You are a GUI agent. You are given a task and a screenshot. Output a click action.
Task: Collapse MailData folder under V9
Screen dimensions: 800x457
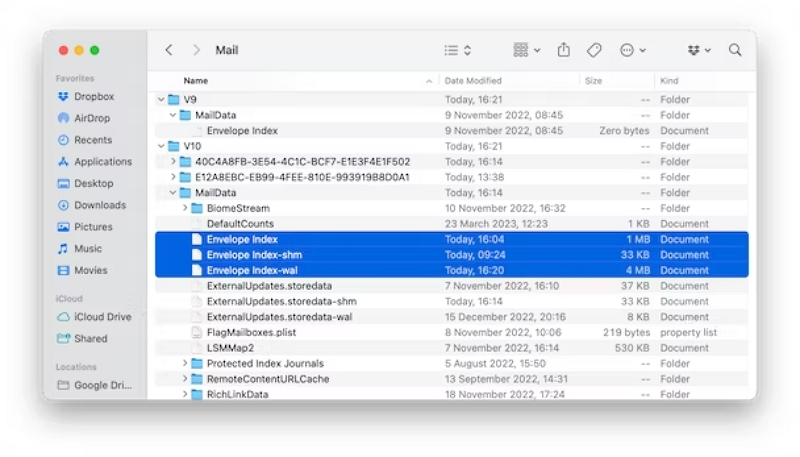click(173, 115)
